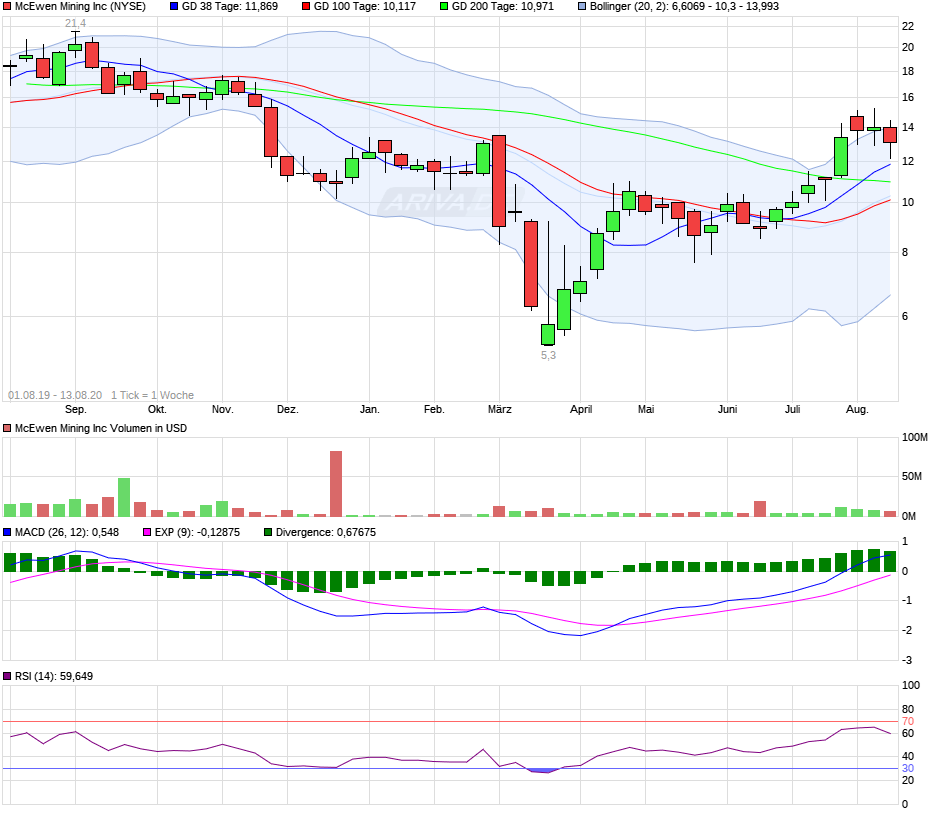Click the date range 01.08.19 - 13.08.20 text
This screenshot has width=940, height=814.
point(55,396)
